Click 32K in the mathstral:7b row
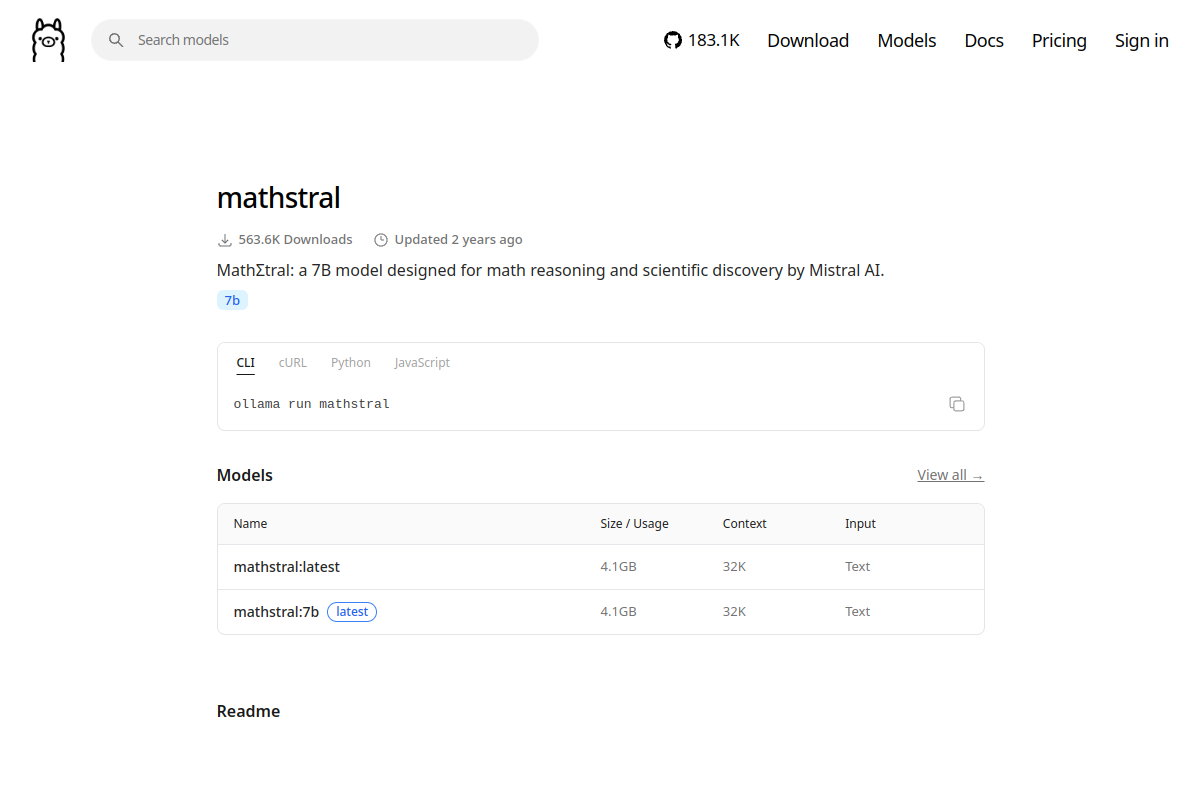This screenshot has width=1200, height=800. (x=734, y=612)
